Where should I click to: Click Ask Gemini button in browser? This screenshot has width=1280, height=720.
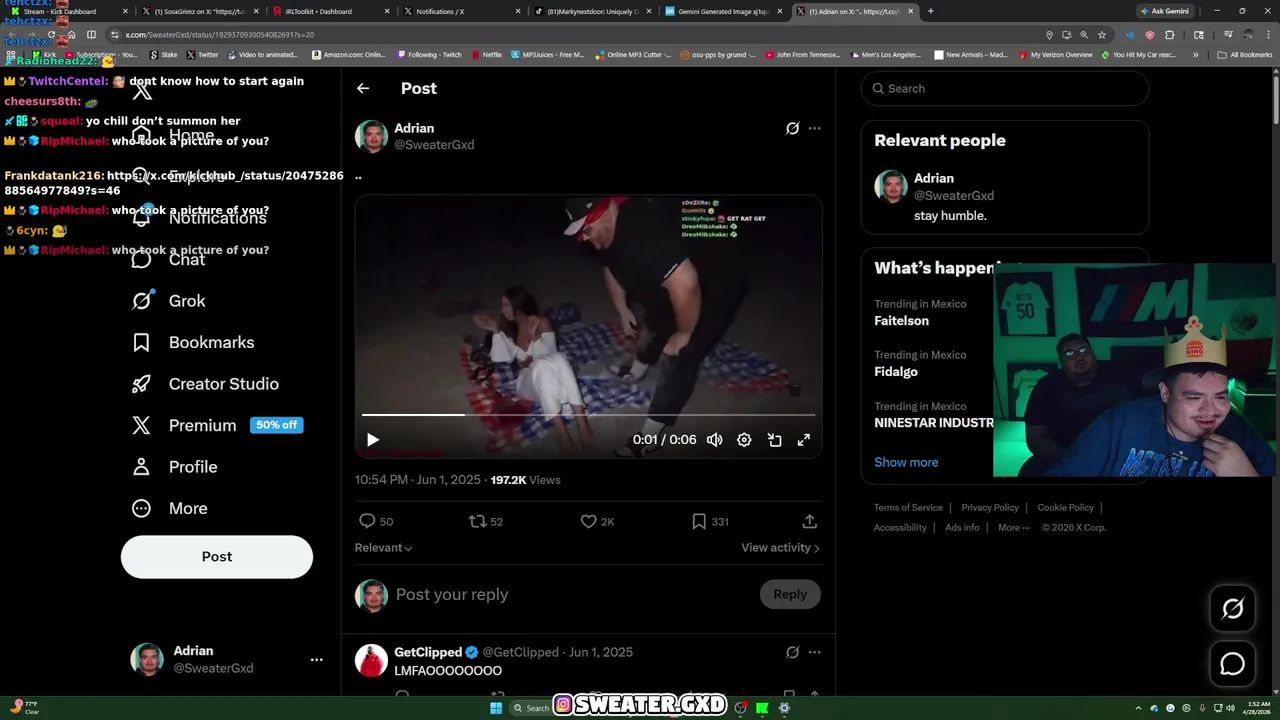[x=1164, y=11]
